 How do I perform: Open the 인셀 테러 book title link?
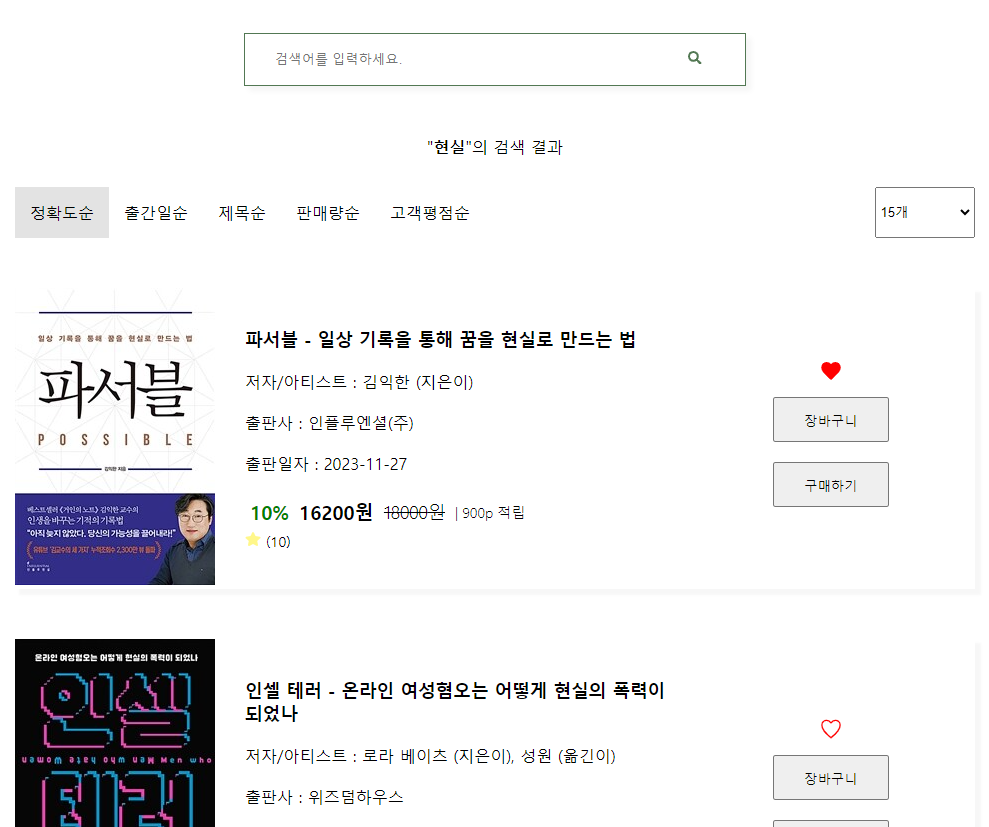(x=455, y=701)
